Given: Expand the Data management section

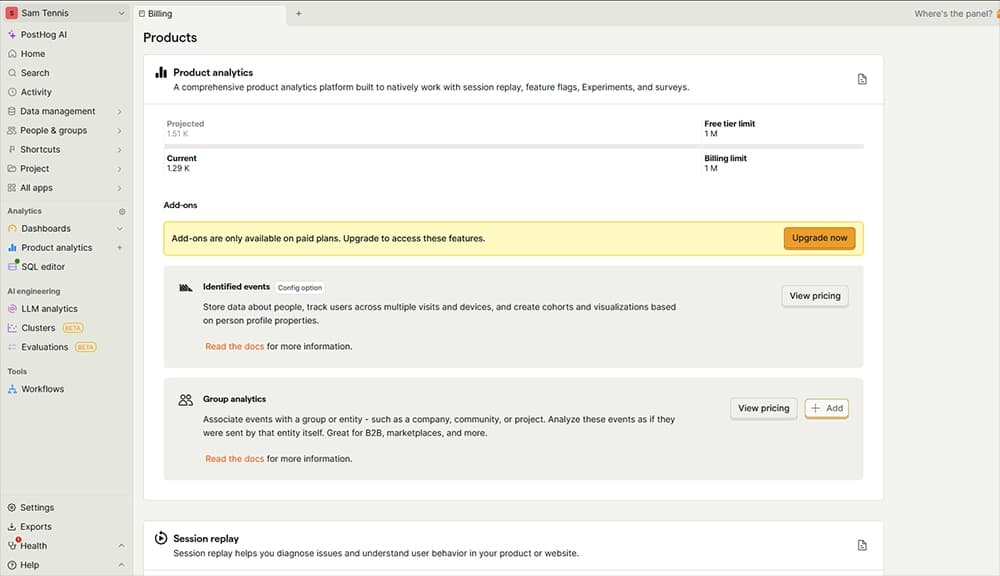Looking at the screenshot, I should pyautogui.click(x=120, y=111).
